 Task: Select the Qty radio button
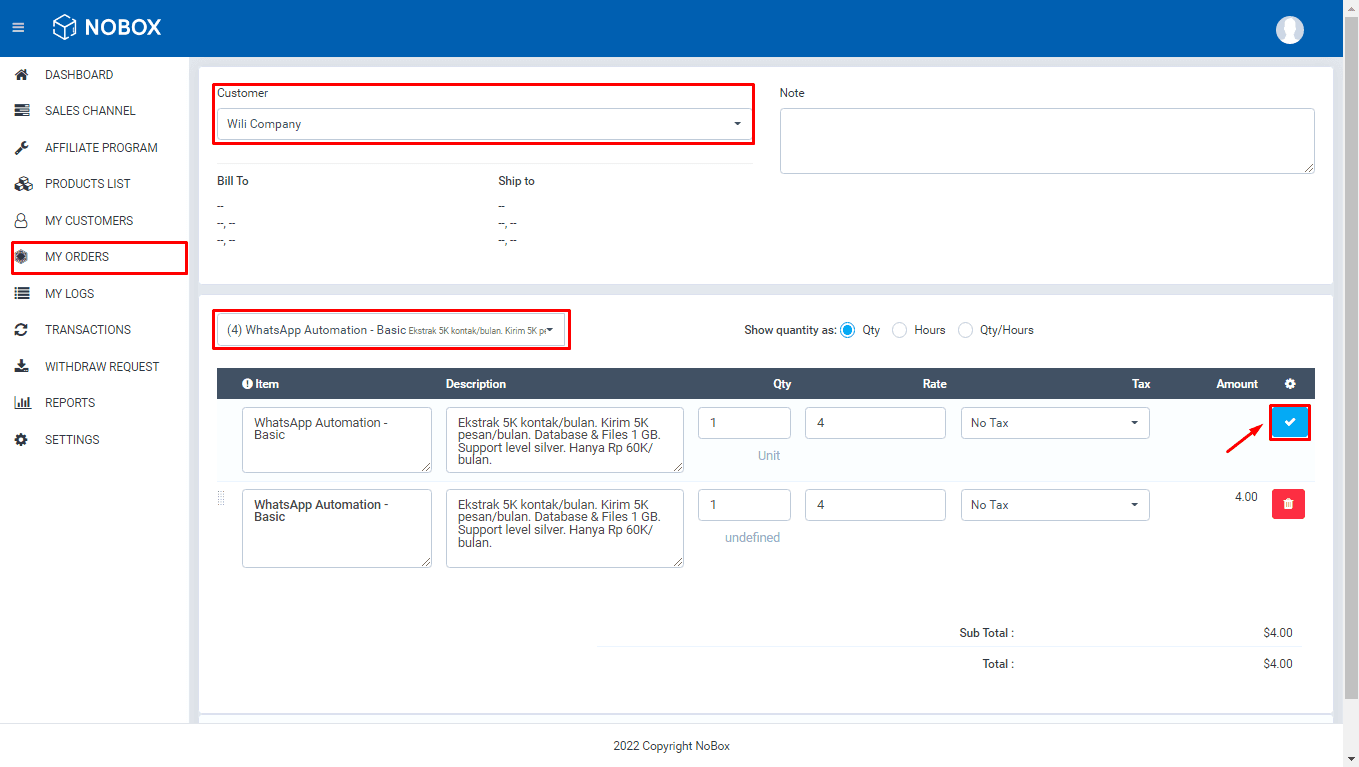point(848,329)
